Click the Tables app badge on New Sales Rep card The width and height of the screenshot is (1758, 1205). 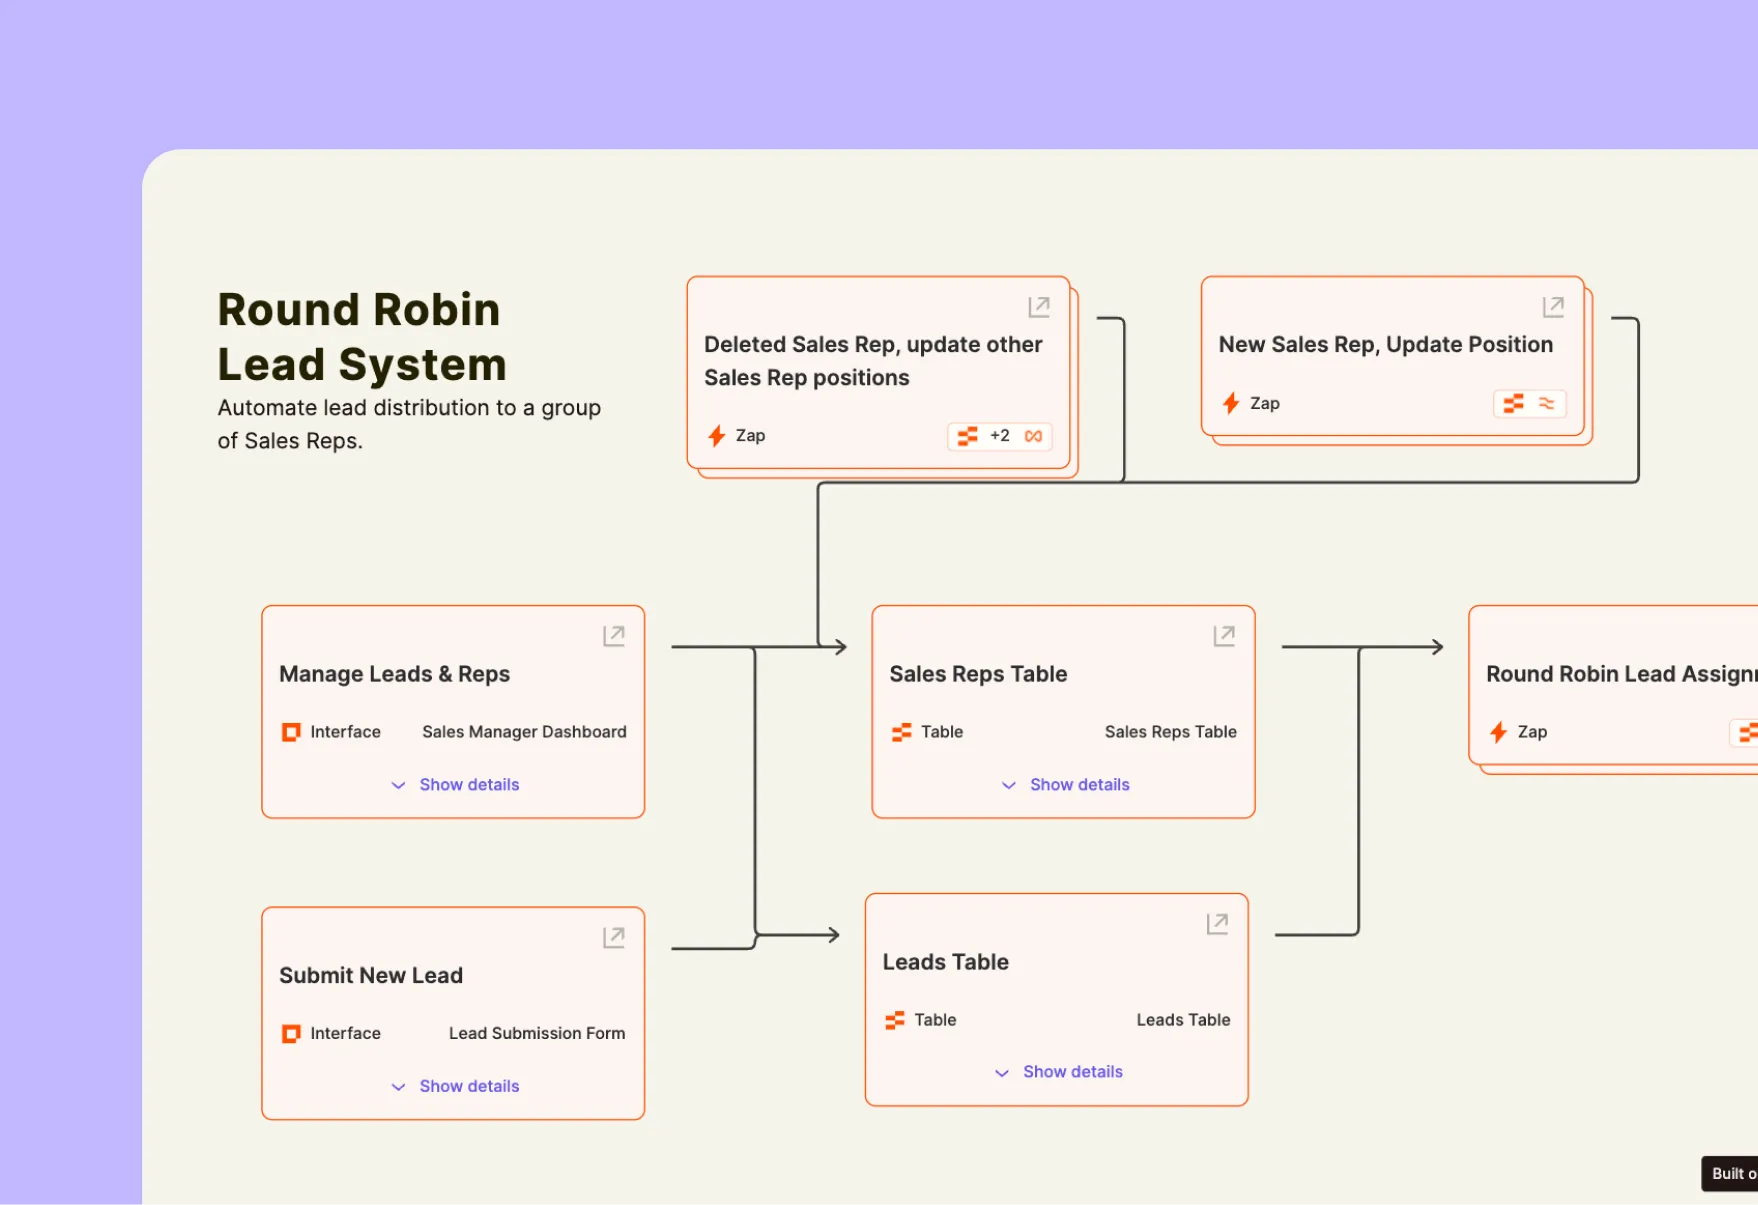point(1512,403)
